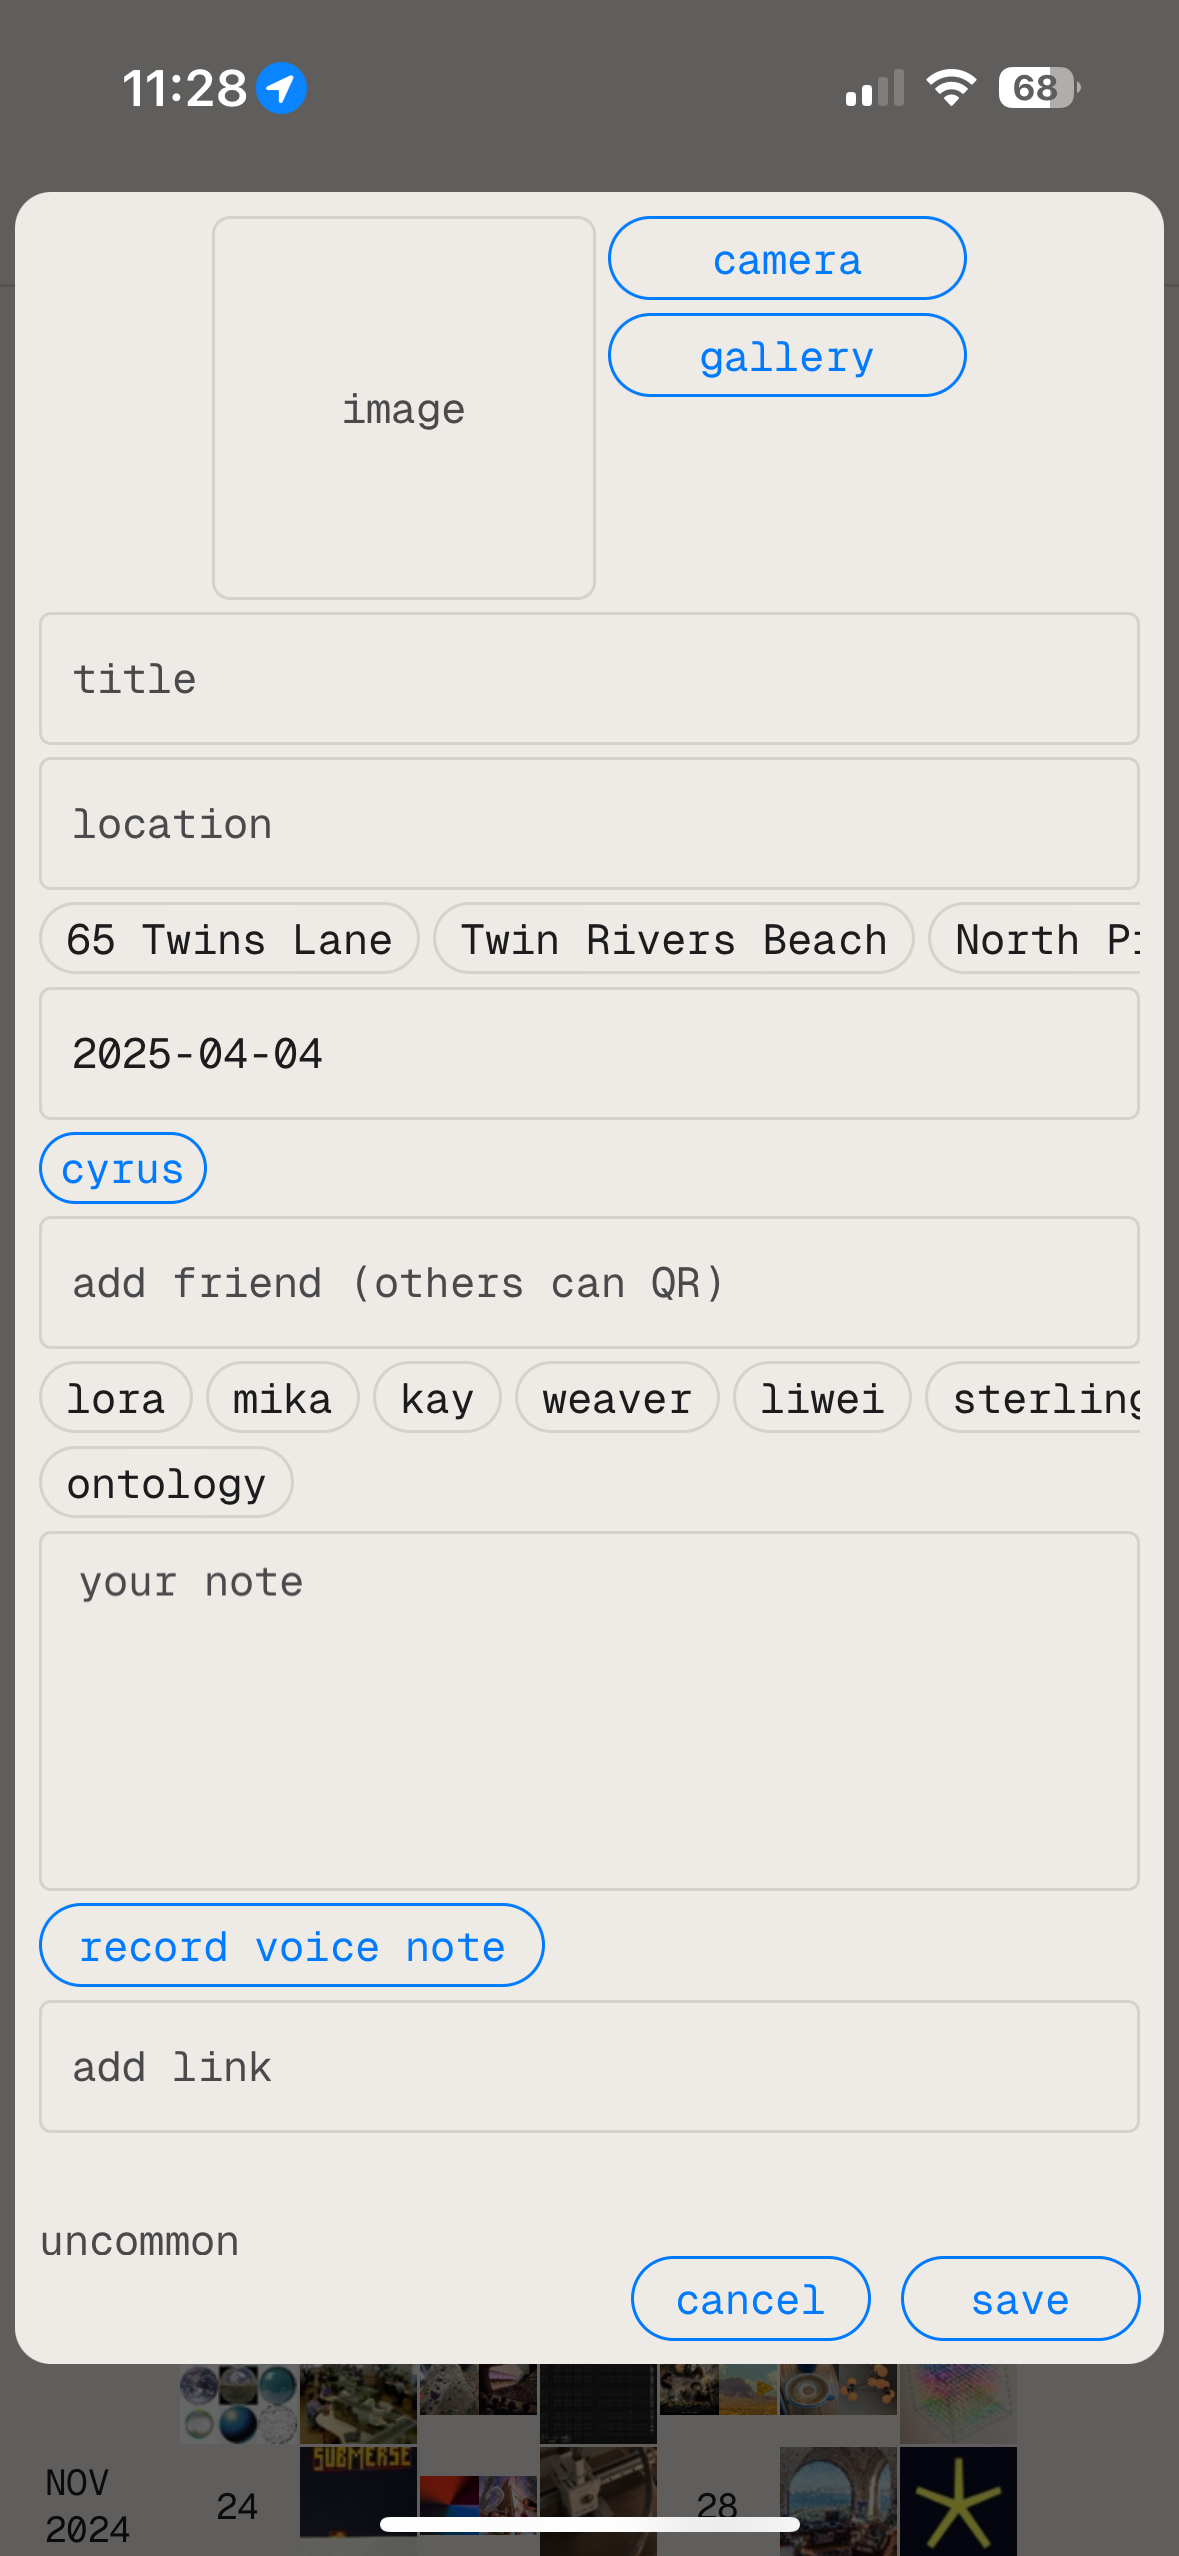
Task: Open the SUBMERSE thumbnail in background calendar
Action: pyautogui.click(x=358, y=2492)
